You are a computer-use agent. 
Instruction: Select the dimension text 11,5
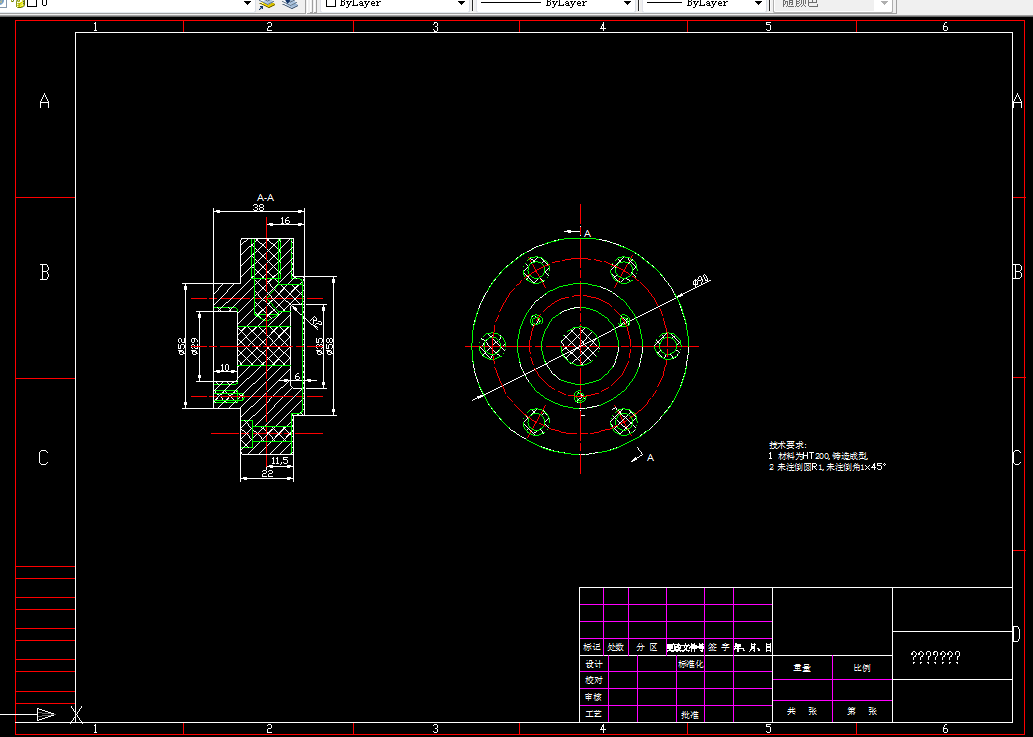click(279, 460)
